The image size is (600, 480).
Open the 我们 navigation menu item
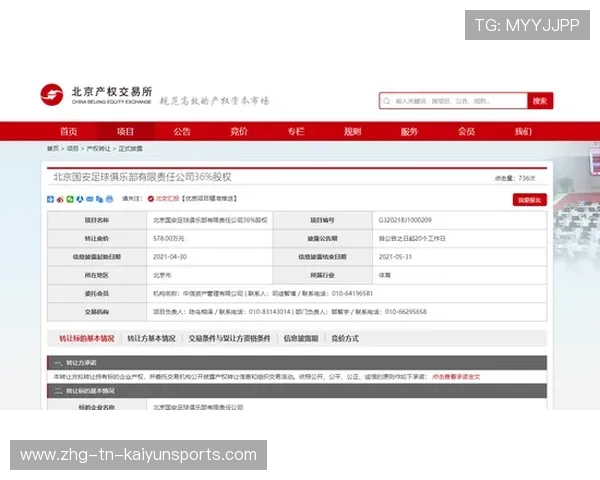tap(523, 132)
